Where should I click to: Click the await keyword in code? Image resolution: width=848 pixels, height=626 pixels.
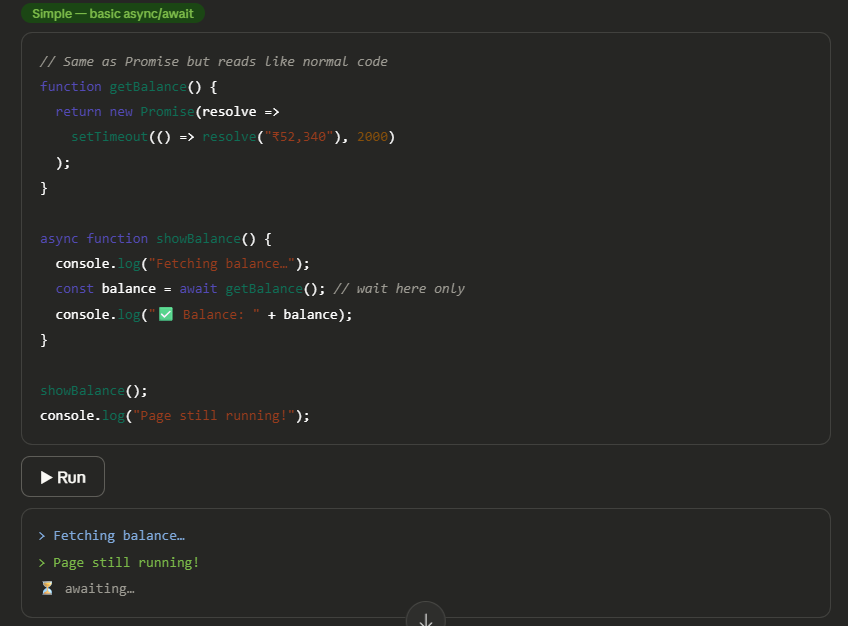pyautogui.click(x=198, y=289)
